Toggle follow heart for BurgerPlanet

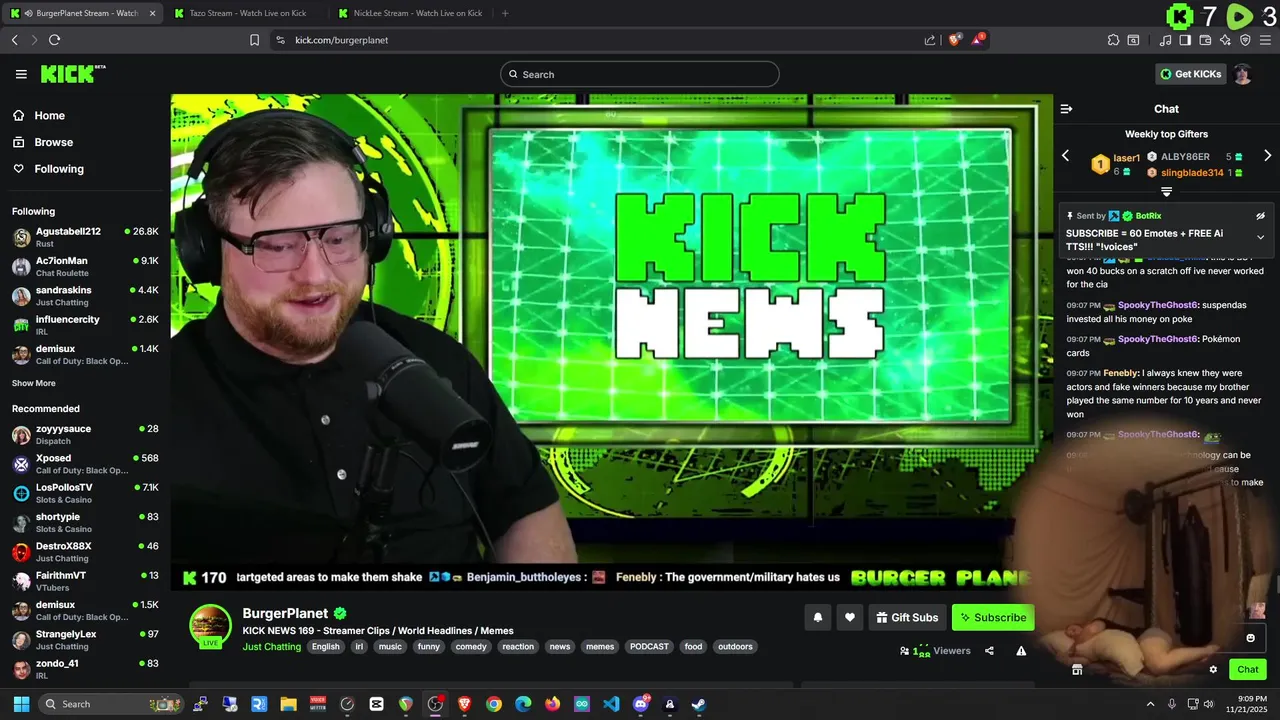pyautogui.click(x=849, y=617)
